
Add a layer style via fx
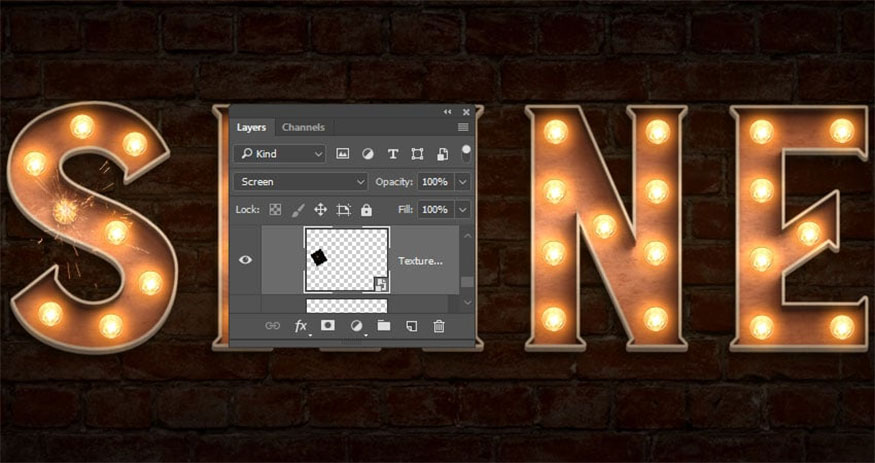click(301, 326)
